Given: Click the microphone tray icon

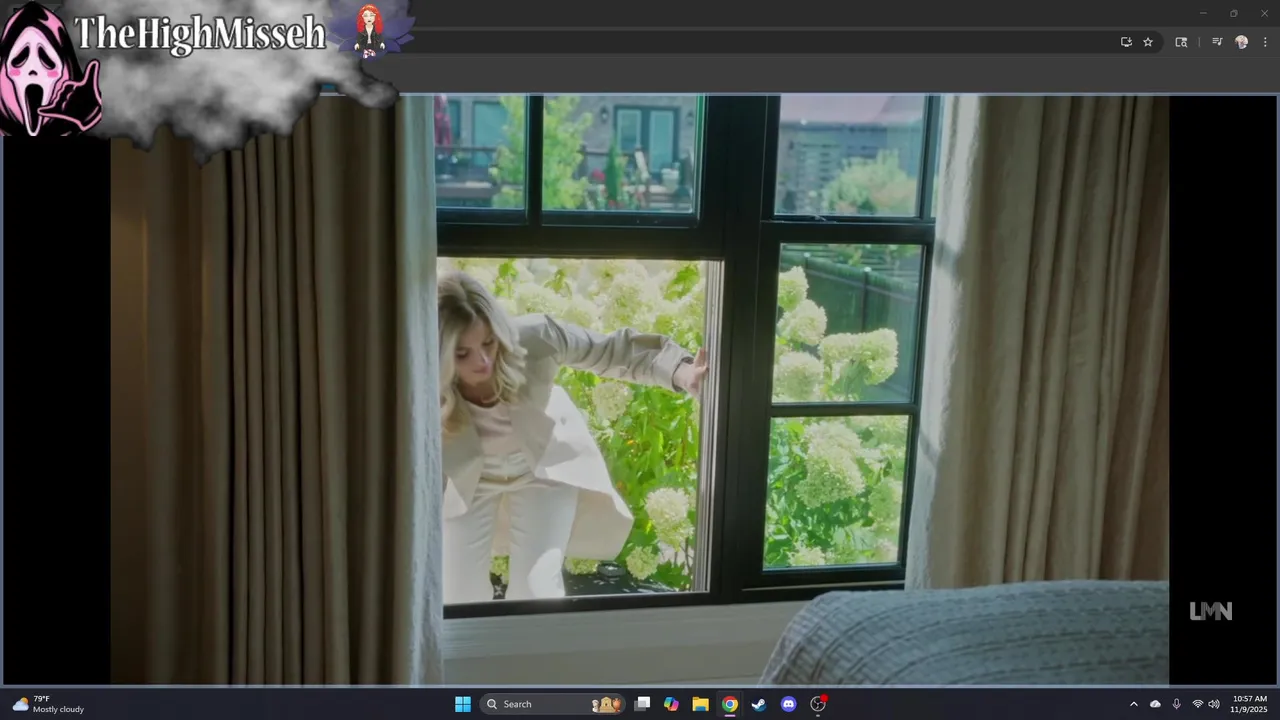Looking at the screenshot, I should [x=1176, y=704].
